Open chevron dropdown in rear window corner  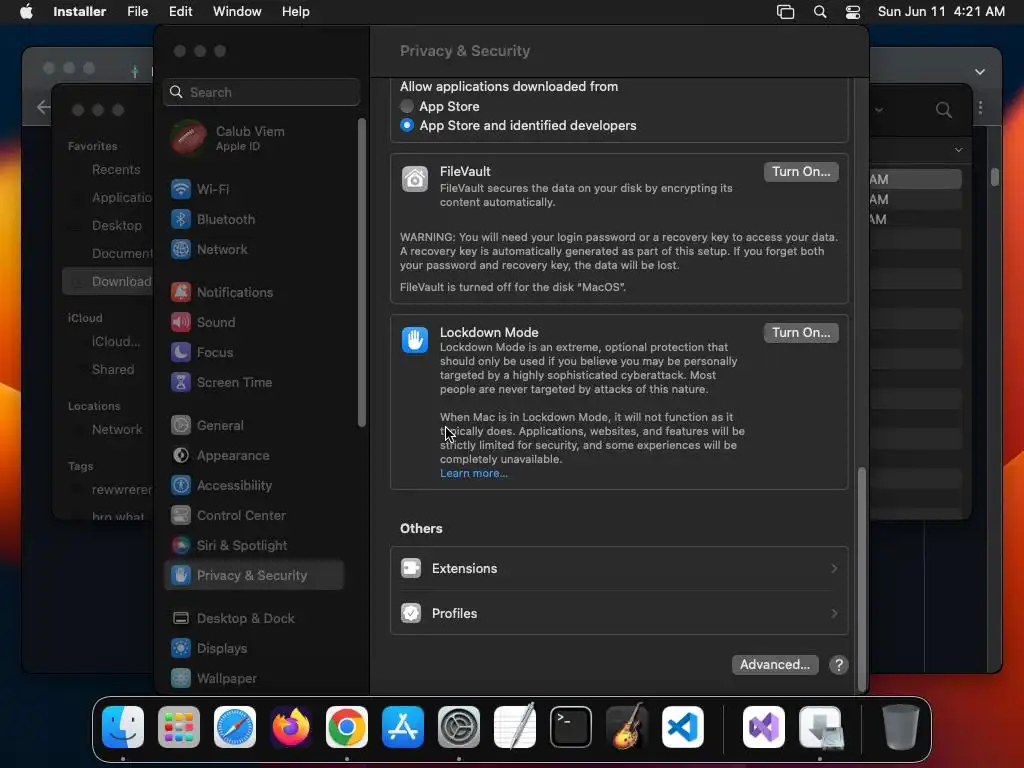coord(980,72)
